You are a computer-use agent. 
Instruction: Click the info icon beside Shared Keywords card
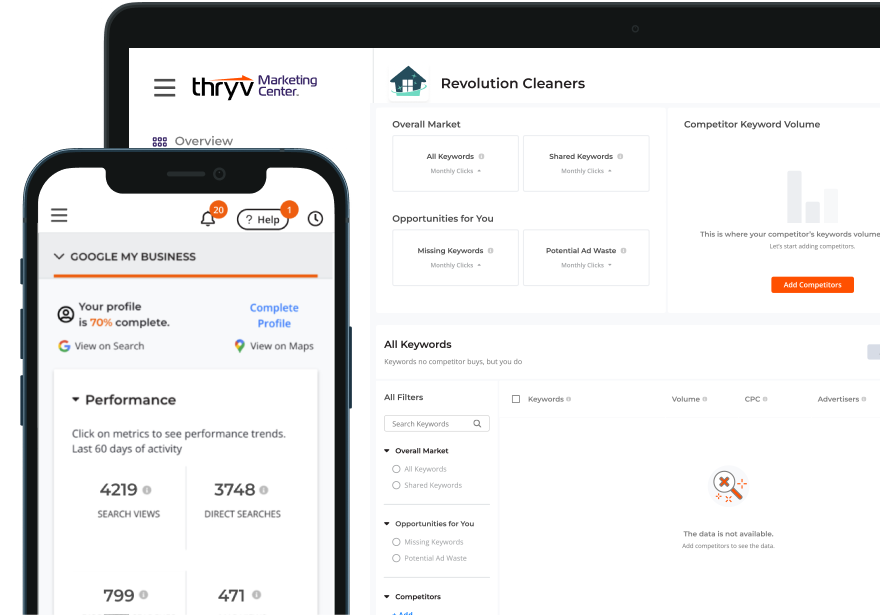[620, 157]
